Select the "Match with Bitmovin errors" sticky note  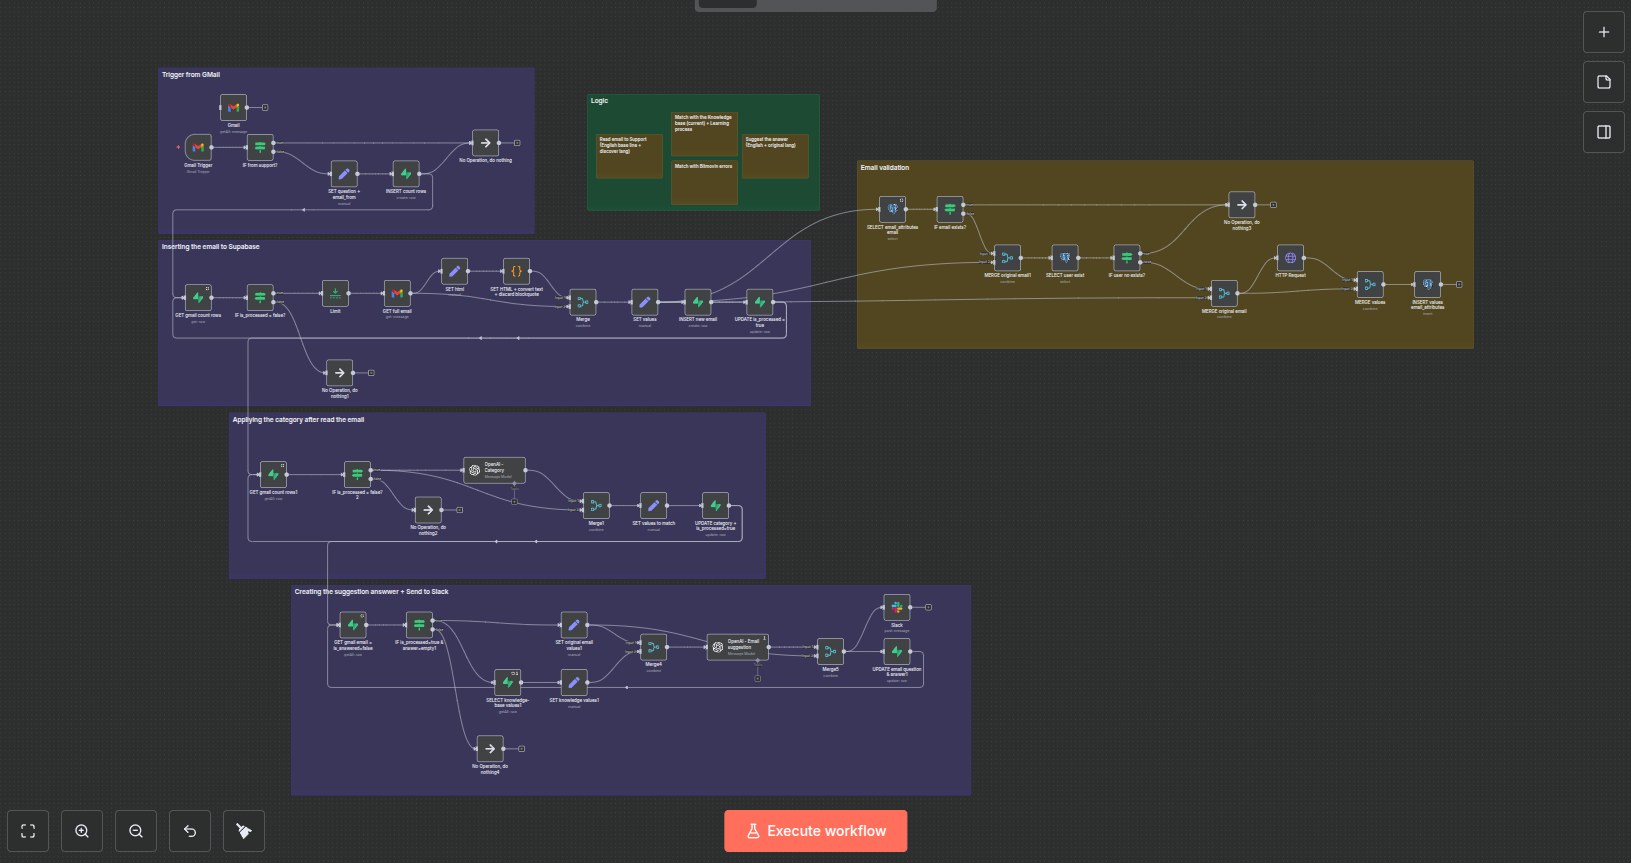click(704, 182)
